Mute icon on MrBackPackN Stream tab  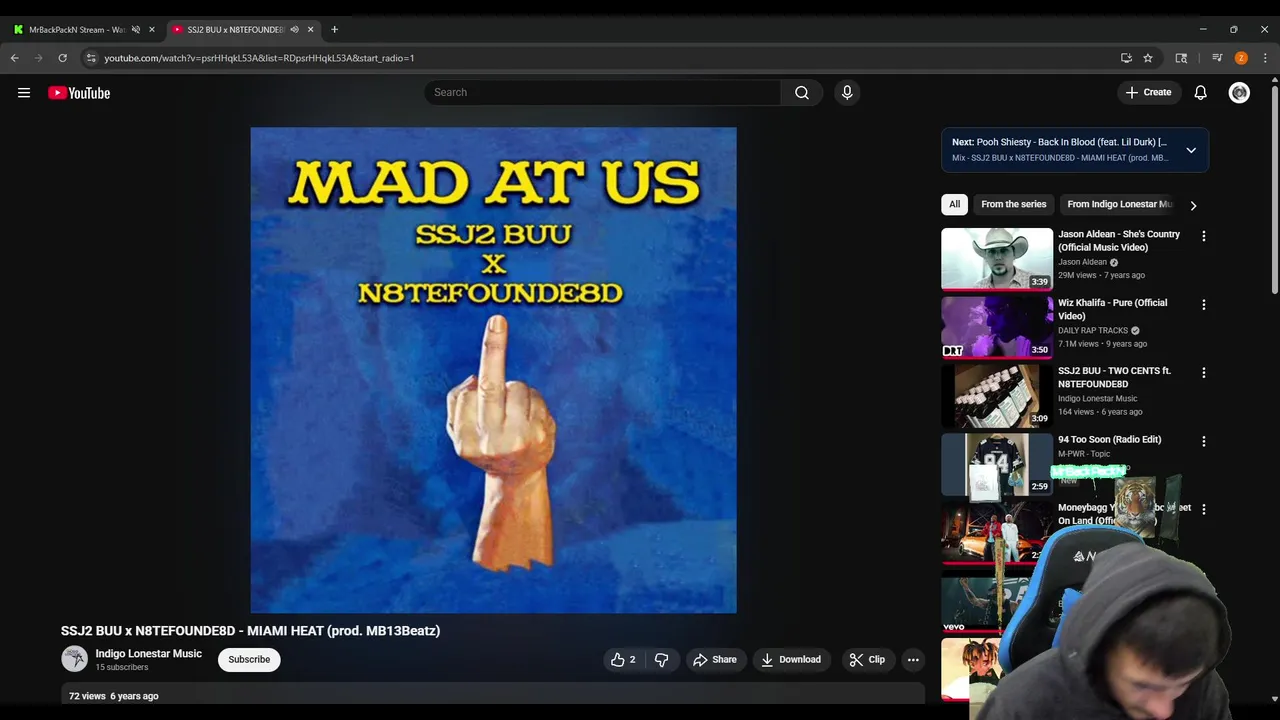pyautogui.click(x=136, y=30)
